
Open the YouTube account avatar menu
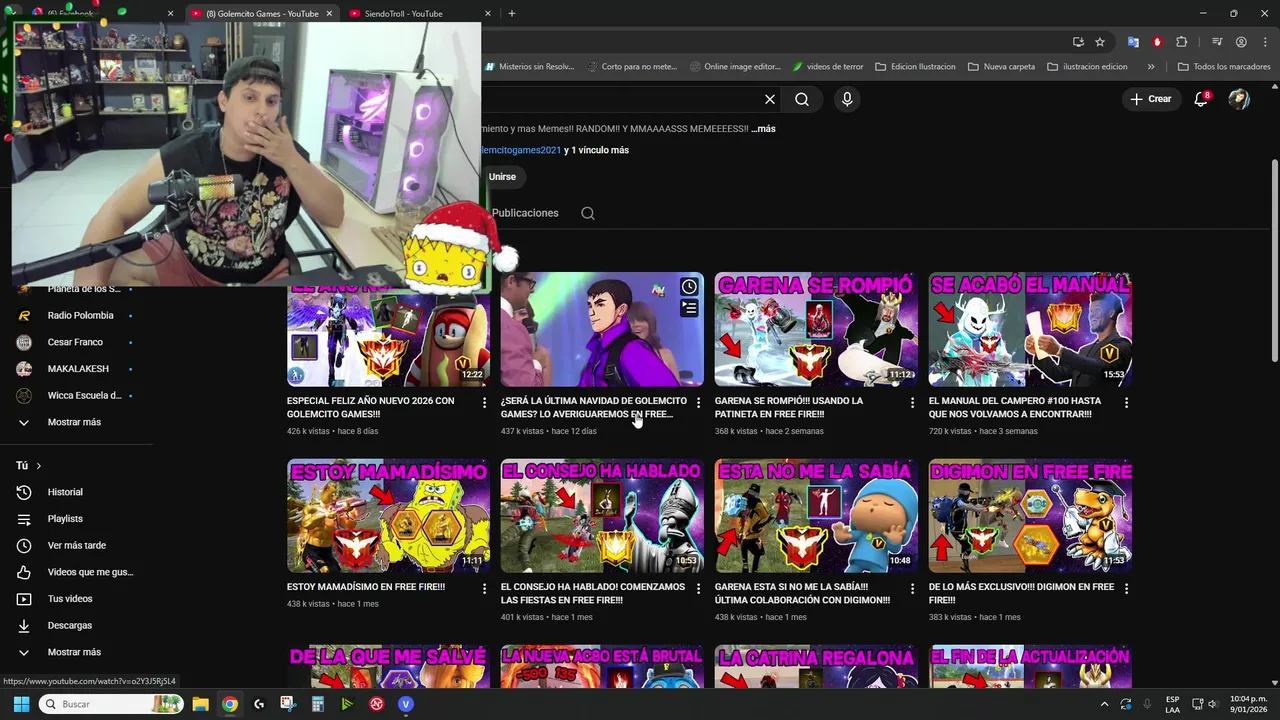(x=1239, y=99)
